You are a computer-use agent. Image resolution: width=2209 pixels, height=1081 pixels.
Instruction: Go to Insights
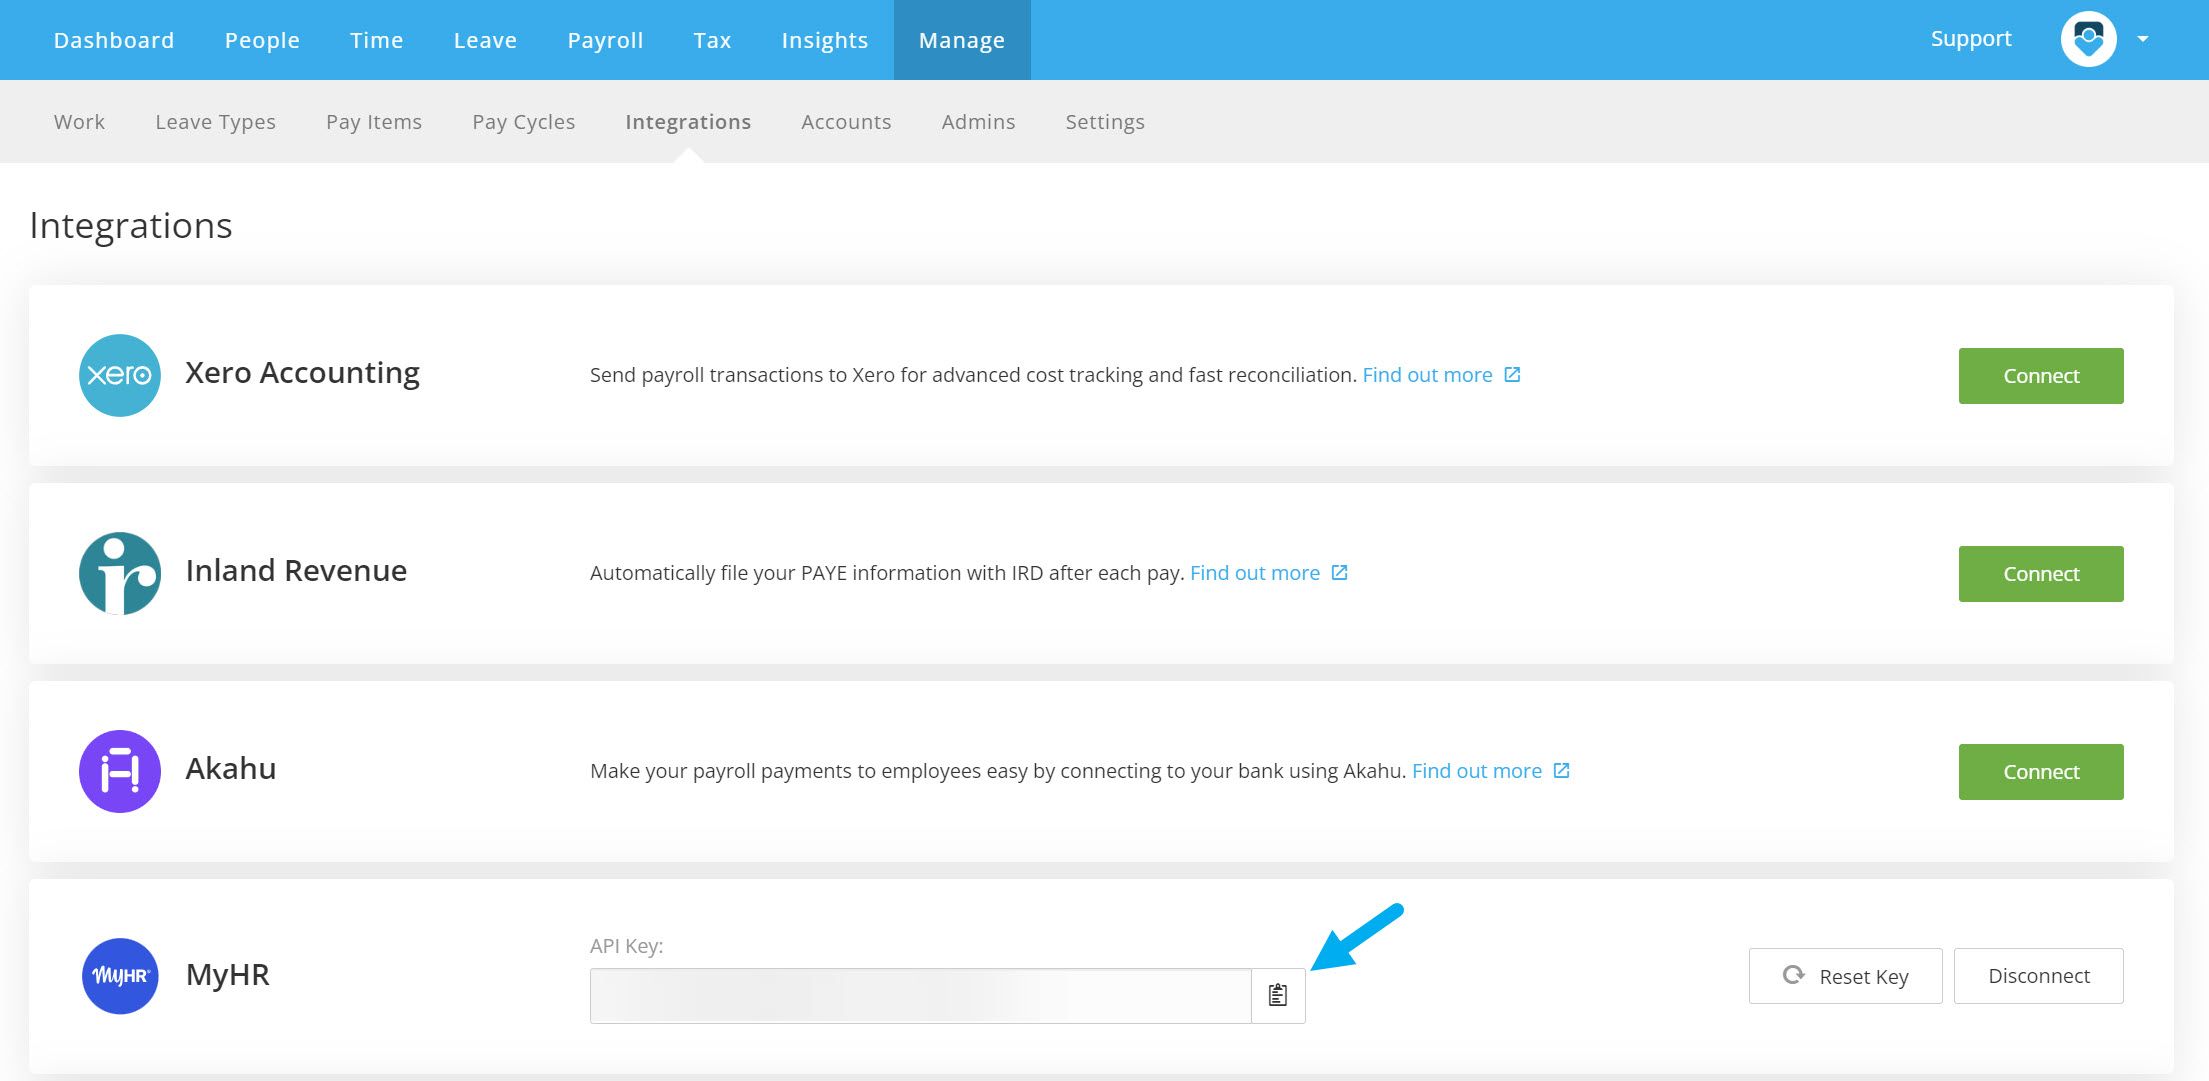[825, 40]
